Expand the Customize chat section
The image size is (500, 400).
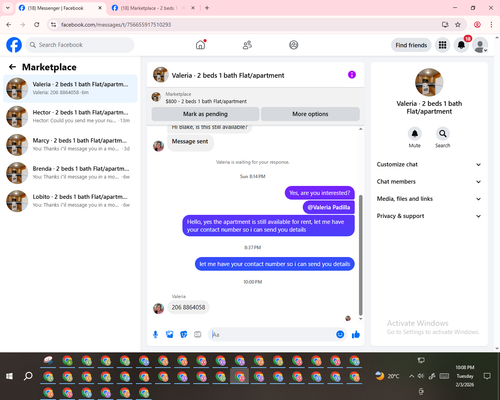(x=429, y=164)
